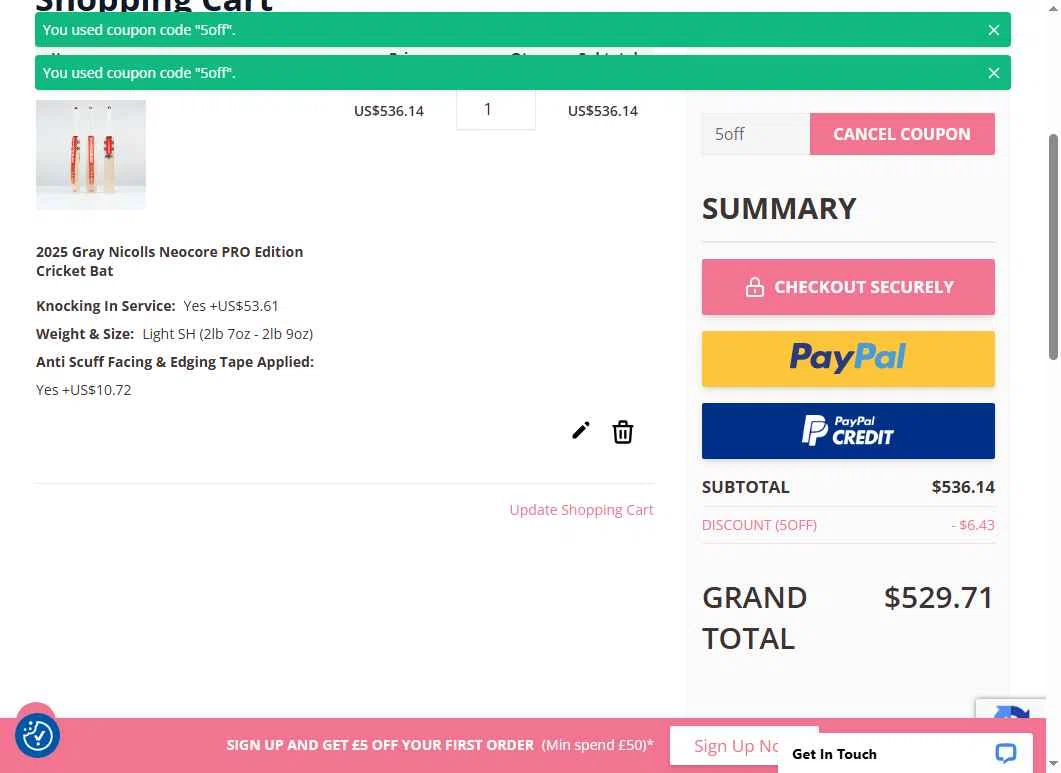Open the cricket bat product thumbnail
The image size is (1061, 773).
[91, 155]
